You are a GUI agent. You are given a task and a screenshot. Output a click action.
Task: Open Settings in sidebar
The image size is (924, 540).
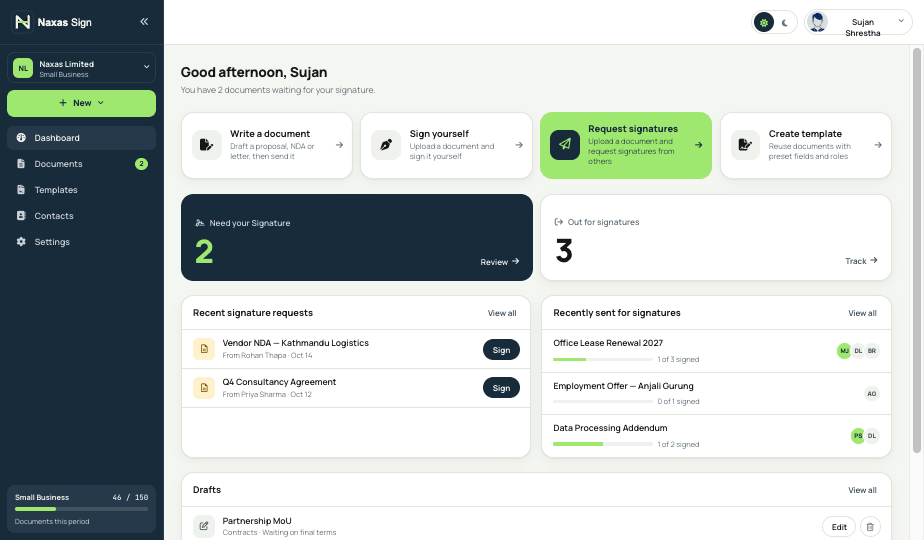tap(81, 242)
